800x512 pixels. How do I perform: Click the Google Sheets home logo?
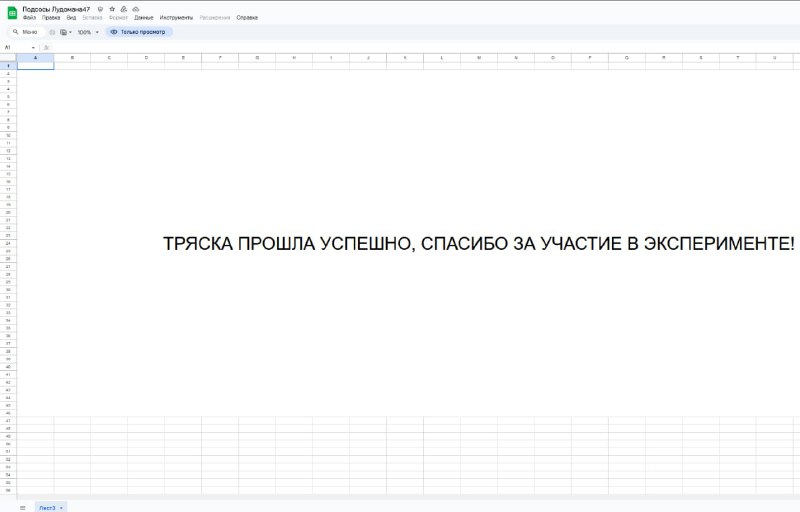click(x=11, y=12)
